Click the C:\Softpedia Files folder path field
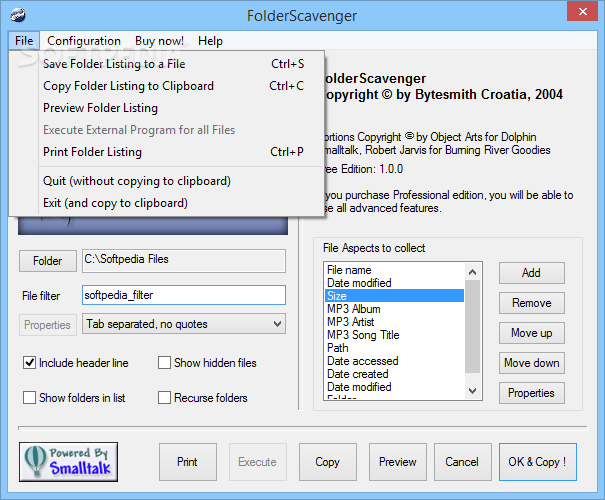605x500 pixels. coord(184,261)
